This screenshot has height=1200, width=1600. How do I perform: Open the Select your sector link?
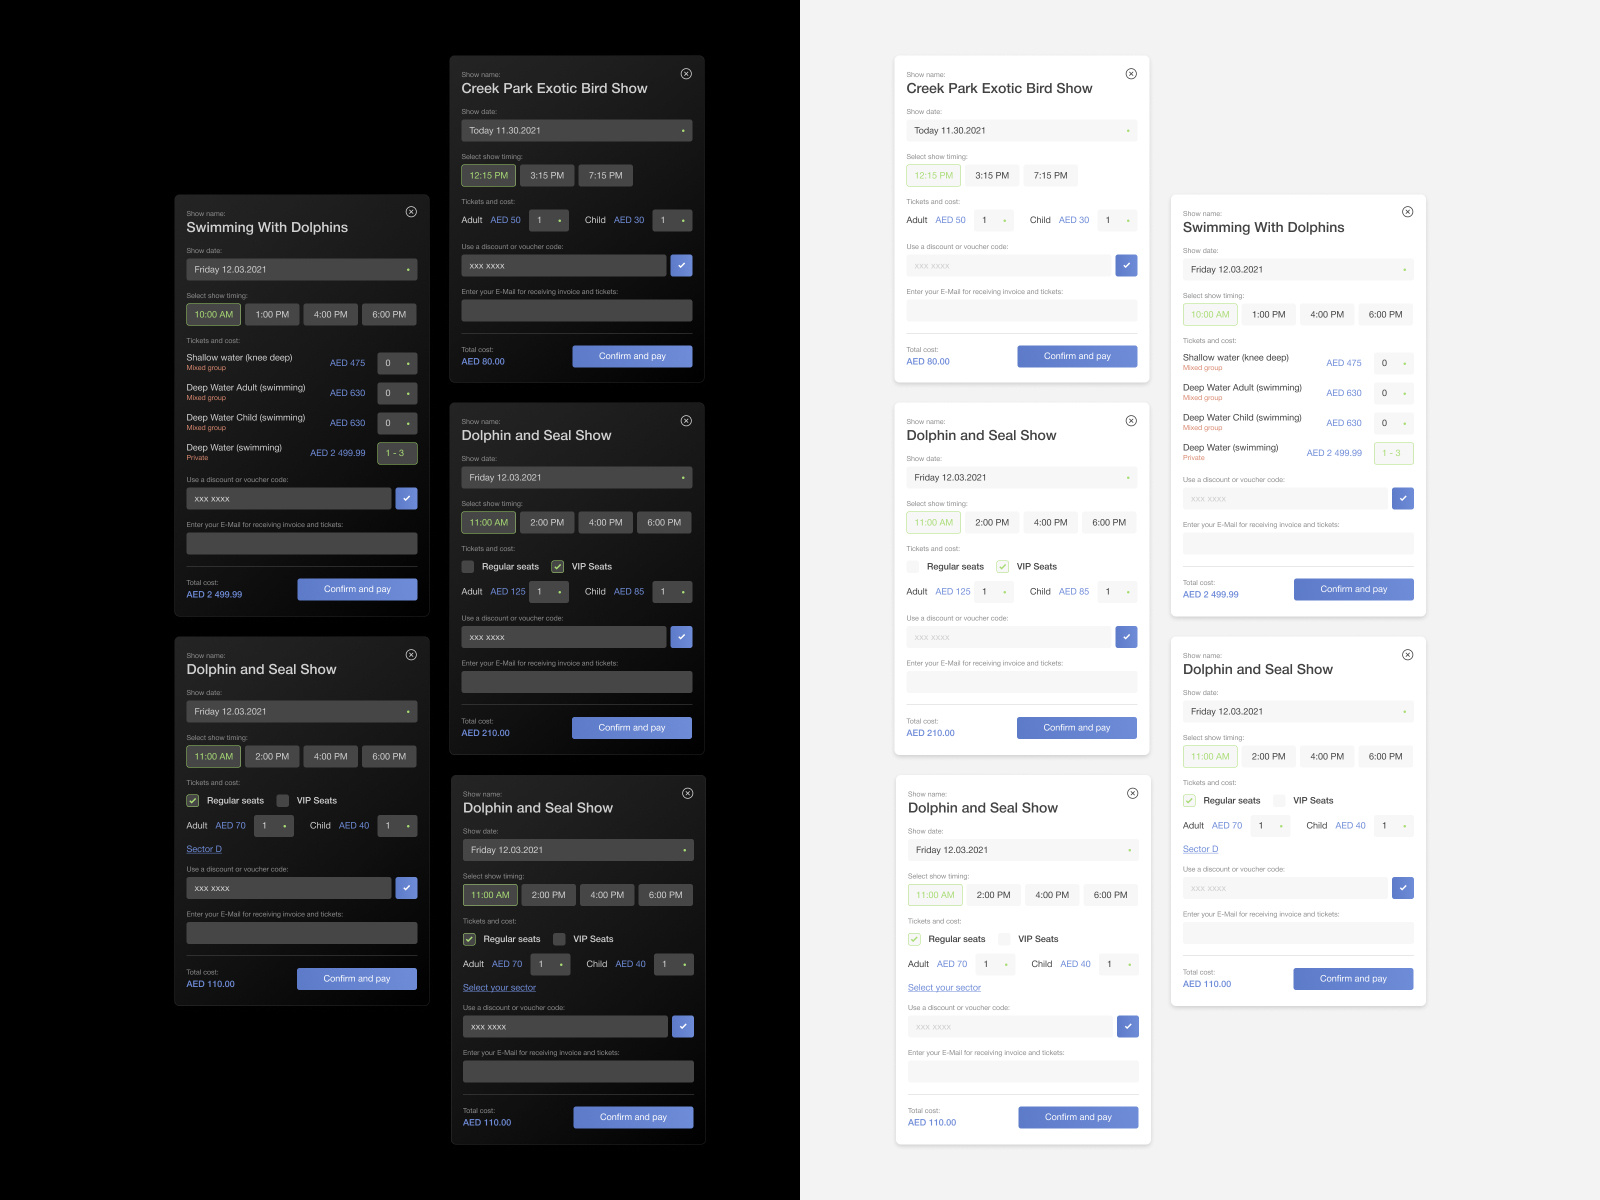(500, 987)
